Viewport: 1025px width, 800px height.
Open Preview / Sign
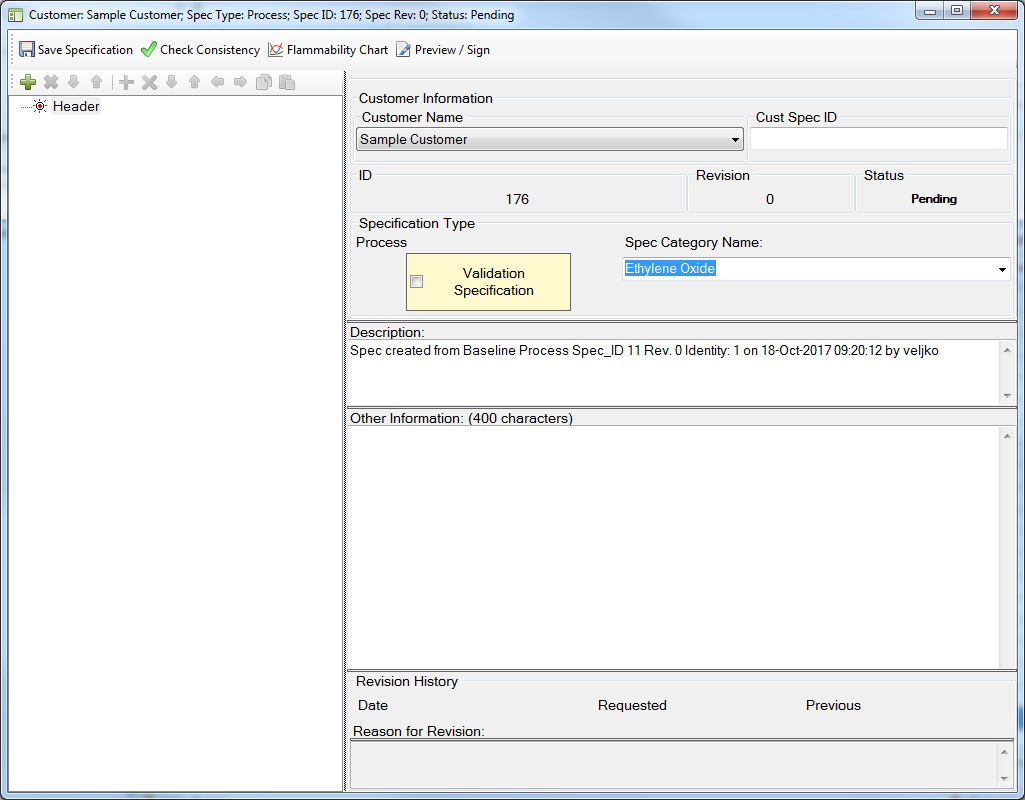(x=443, y=50)
